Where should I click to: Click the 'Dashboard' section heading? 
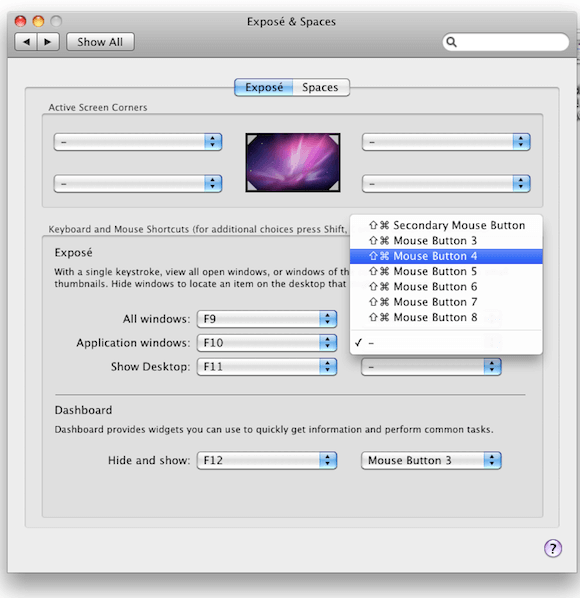coord(84,410)
